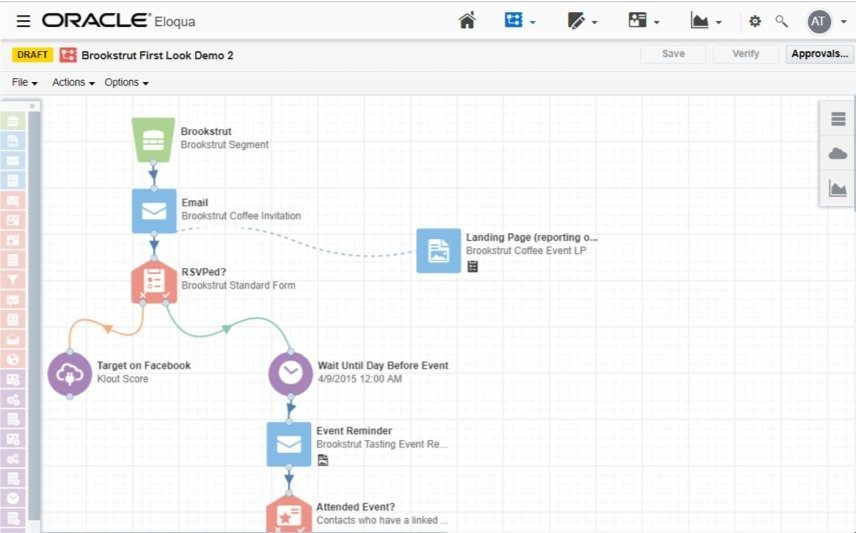856x533 pixels.
Task: Open the Insight chart icon in top bar
Action: (x=699, y=21)
